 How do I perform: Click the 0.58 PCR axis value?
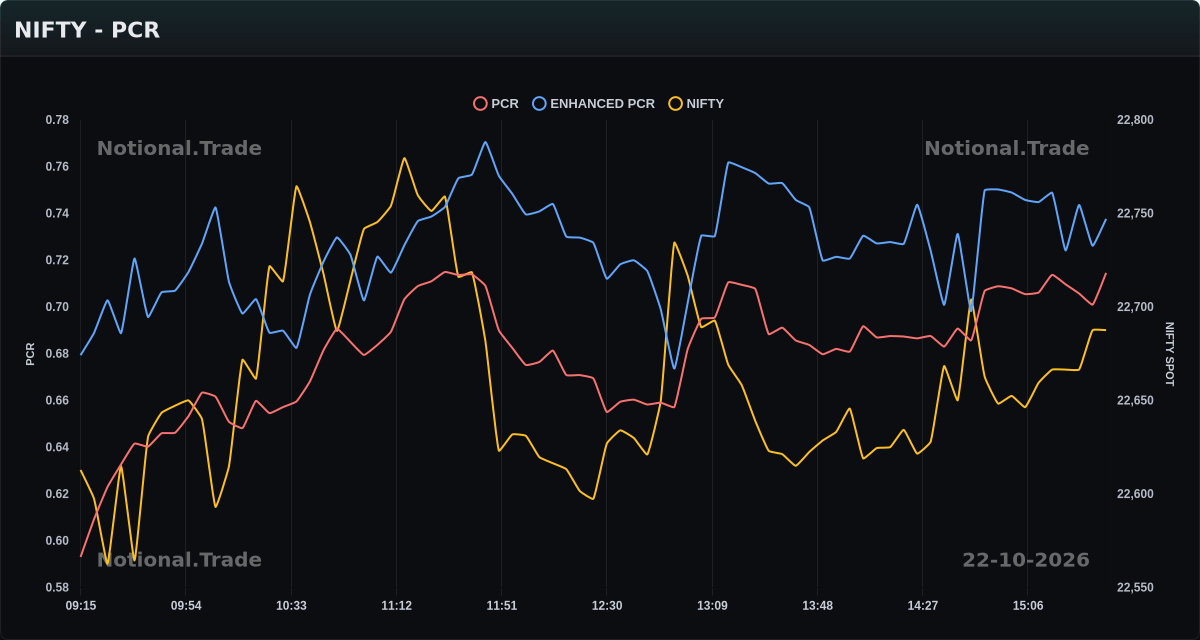pyautogui.click(x=57, y=588)
